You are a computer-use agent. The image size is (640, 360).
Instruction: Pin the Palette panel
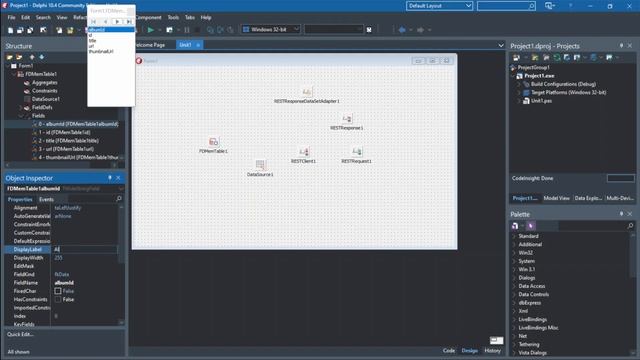pos(621,214)
